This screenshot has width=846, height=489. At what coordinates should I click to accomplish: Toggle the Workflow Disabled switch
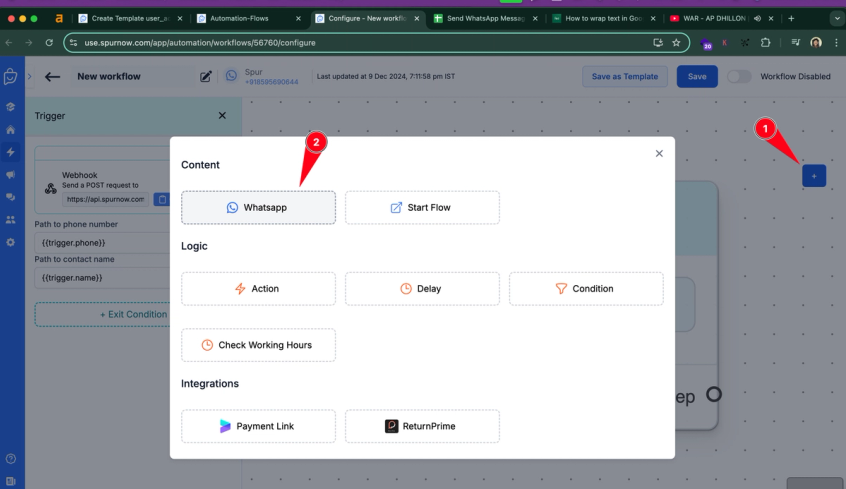coord(739,77)
